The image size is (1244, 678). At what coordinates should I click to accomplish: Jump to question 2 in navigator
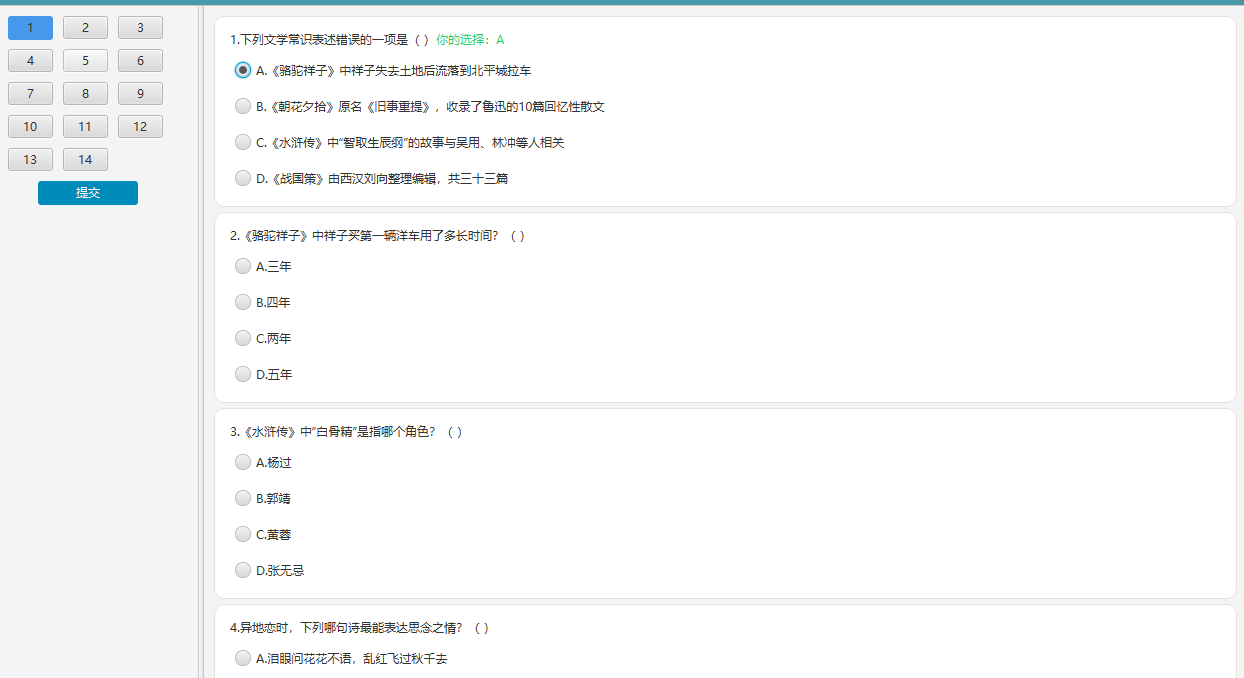coord(85,28)
